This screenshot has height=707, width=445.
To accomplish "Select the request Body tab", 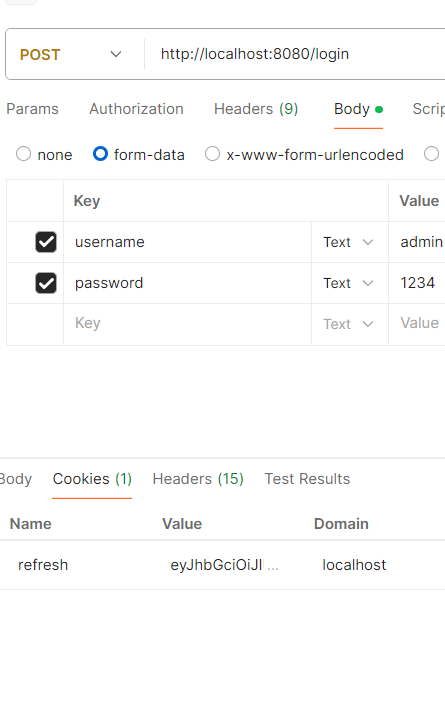I will click(x=358, y=109).
